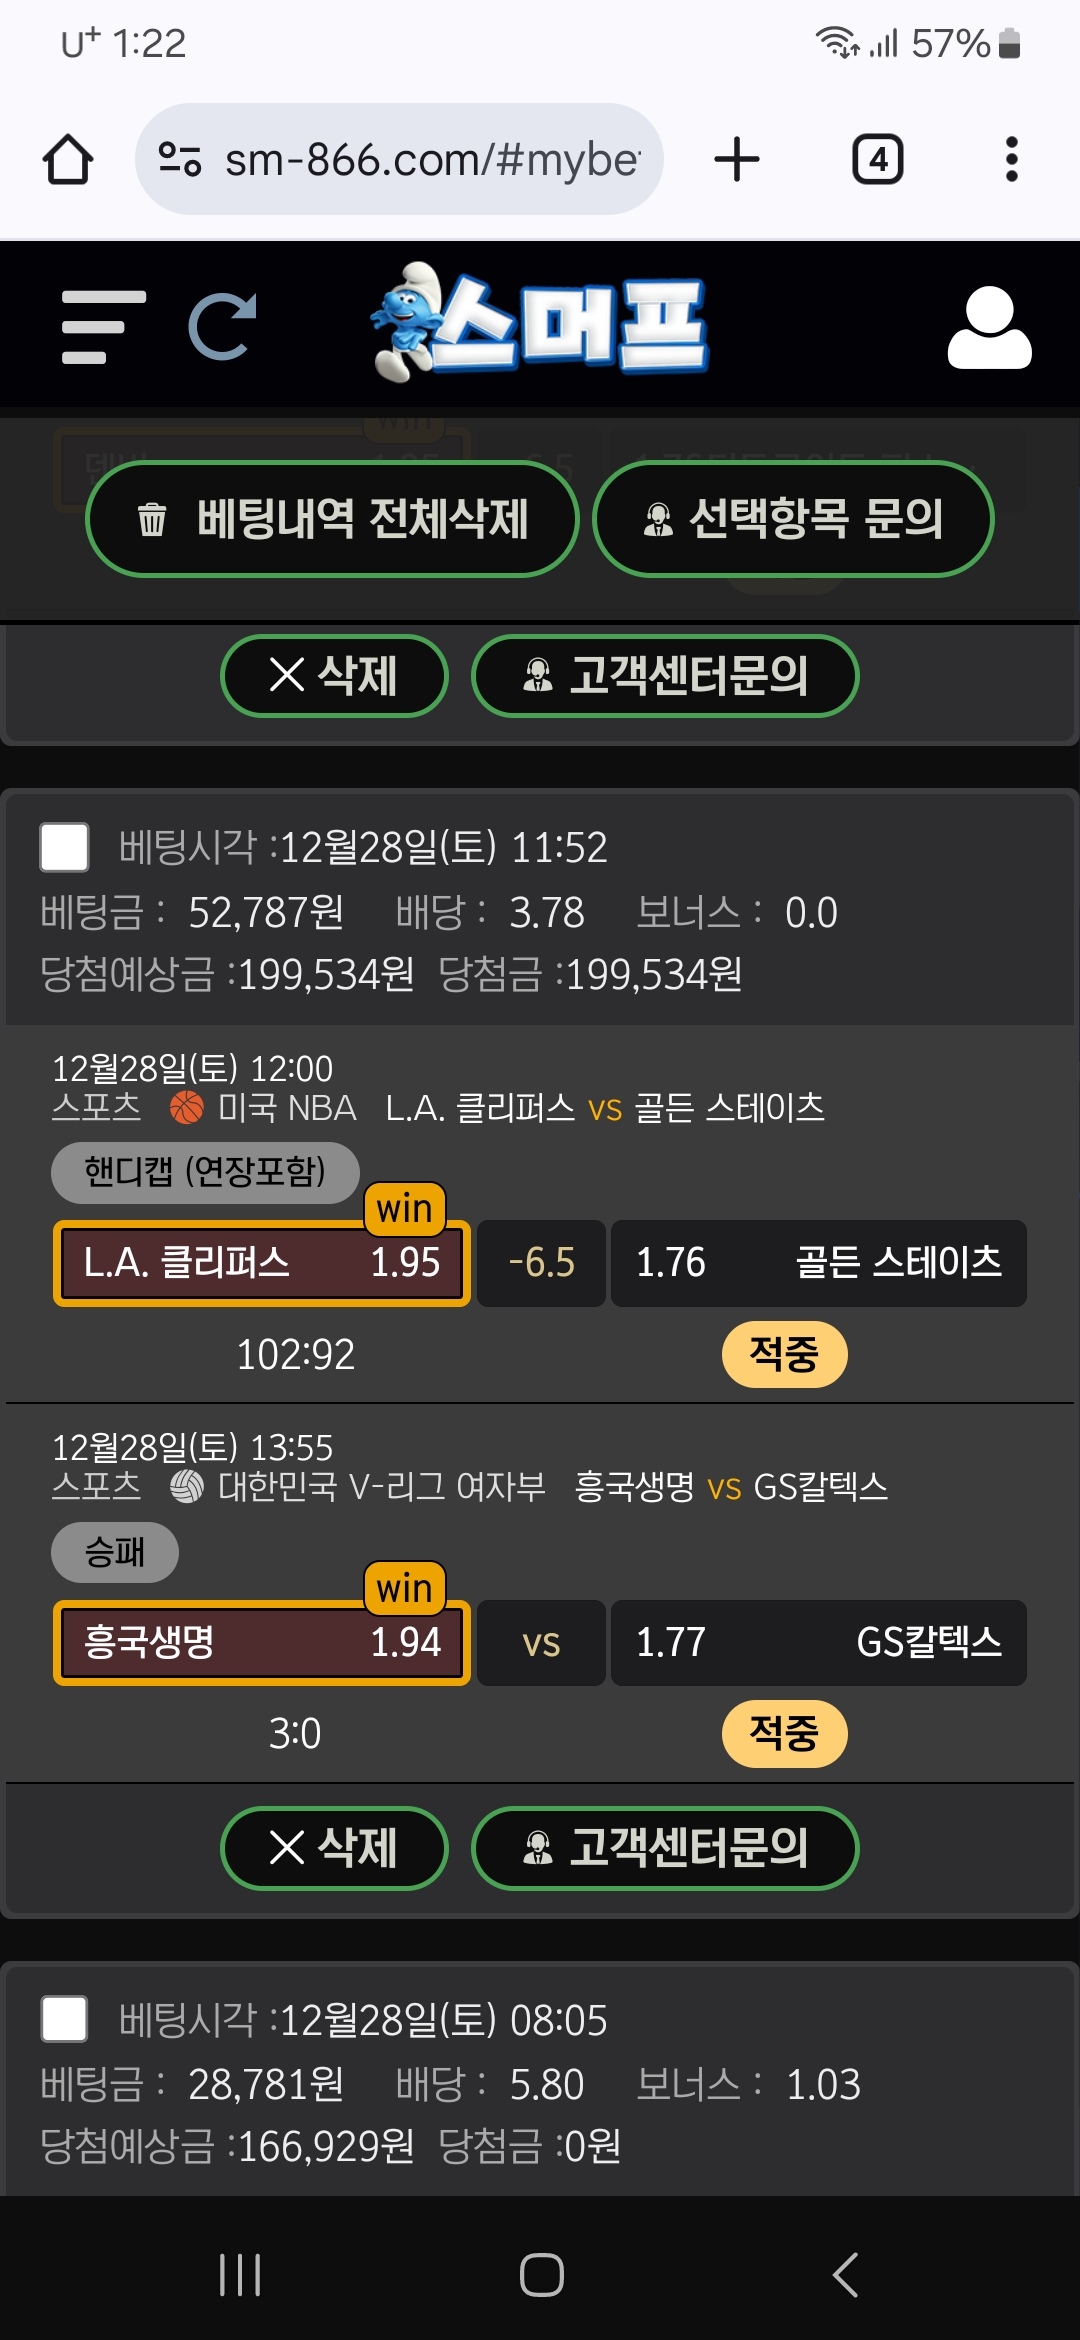The width and height of the screenshot is (1080, 2340).
Task: Go to browser home page
Action: [68, 160]
